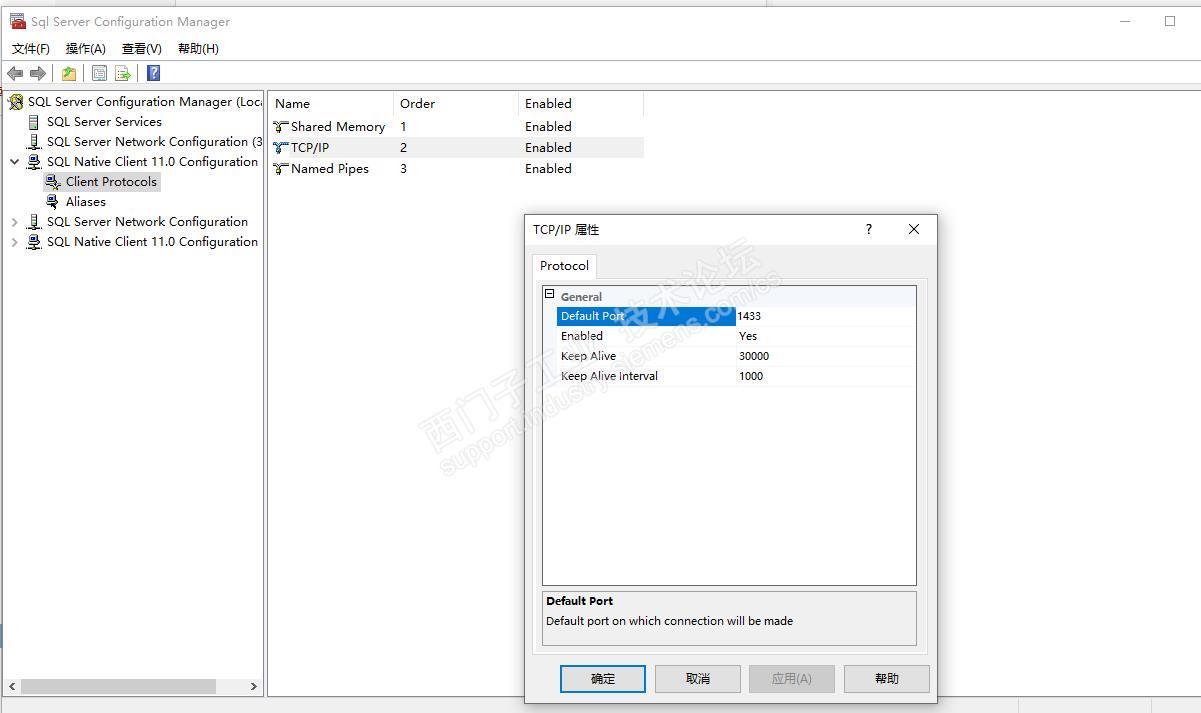Viewport: 1201px width, 713px height.
Task: Collapse the expanded SQL Native Client 11.0 Configuration node
Action: tap(15, 162)
